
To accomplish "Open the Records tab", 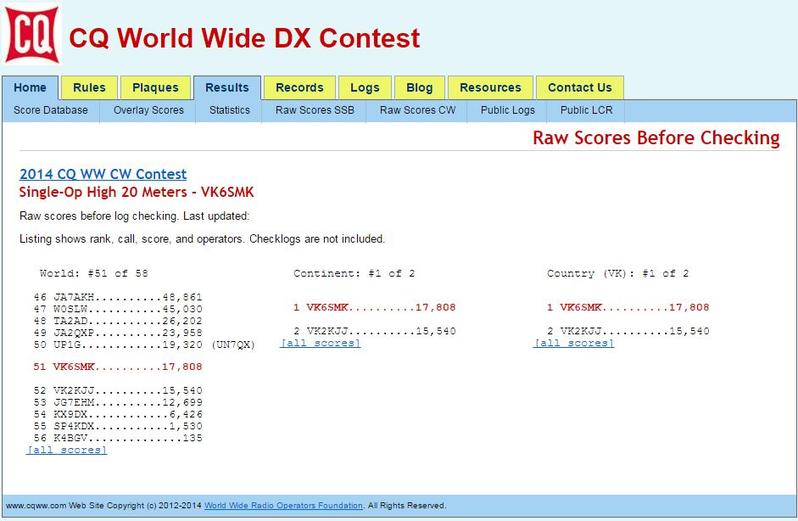I will pos(299,88).
